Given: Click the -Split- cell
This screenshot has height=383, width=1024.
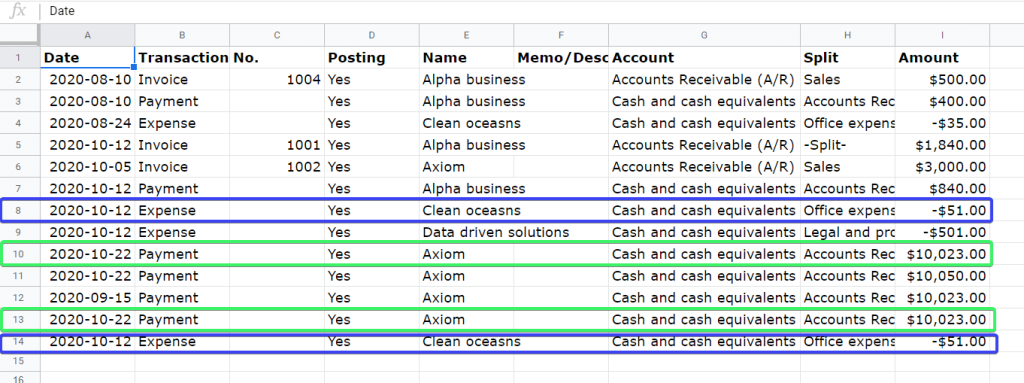Looking at the screenshot, I should pos(848,145).
